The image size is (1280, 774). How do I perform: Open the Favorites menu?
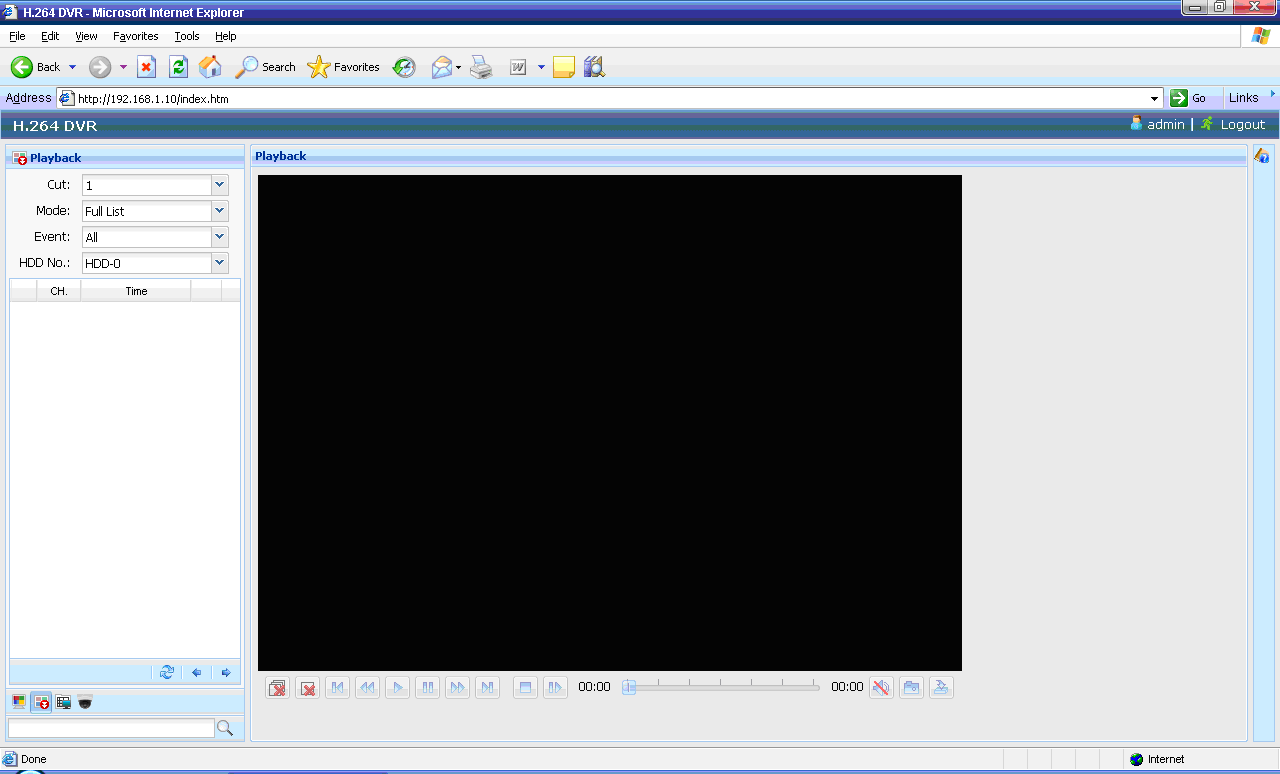[x=135, y=36]
